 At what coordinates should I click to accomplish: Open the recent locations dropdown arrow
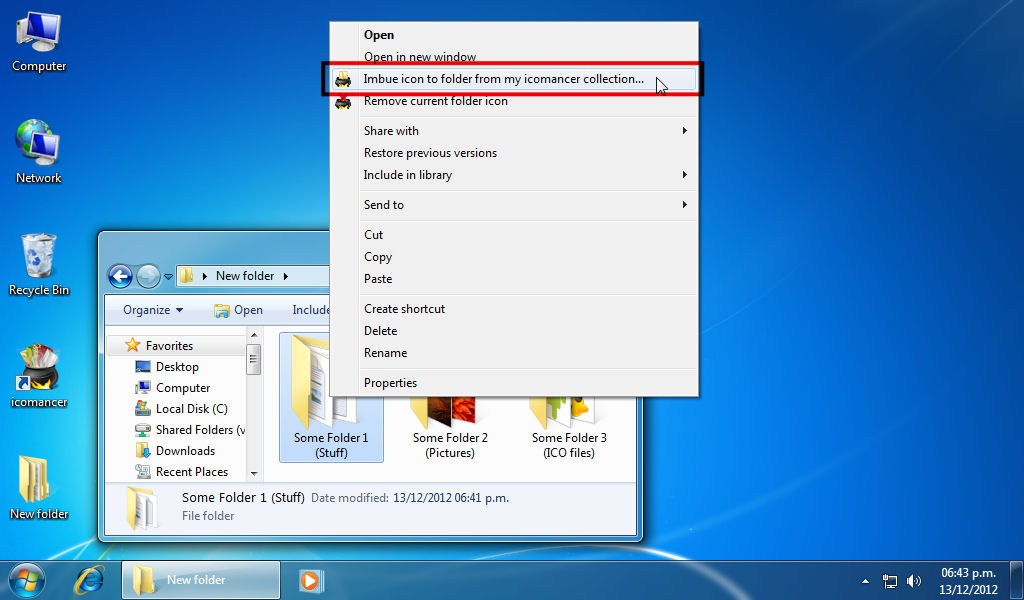168,277
